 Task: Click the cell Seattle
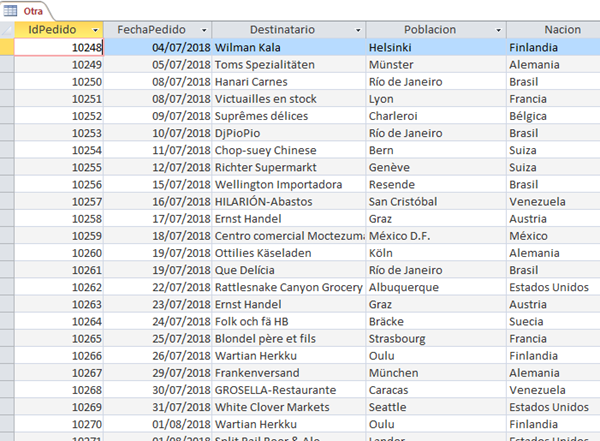(x=436, y=407)
